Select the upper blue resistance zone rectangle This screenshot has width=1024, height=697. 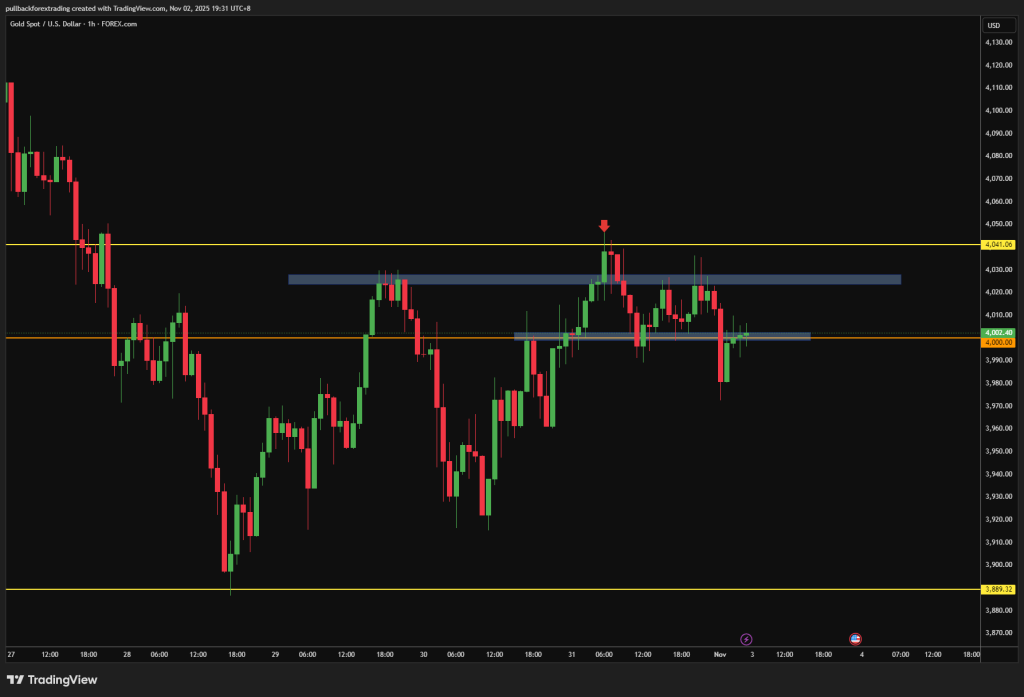(594, 280)
